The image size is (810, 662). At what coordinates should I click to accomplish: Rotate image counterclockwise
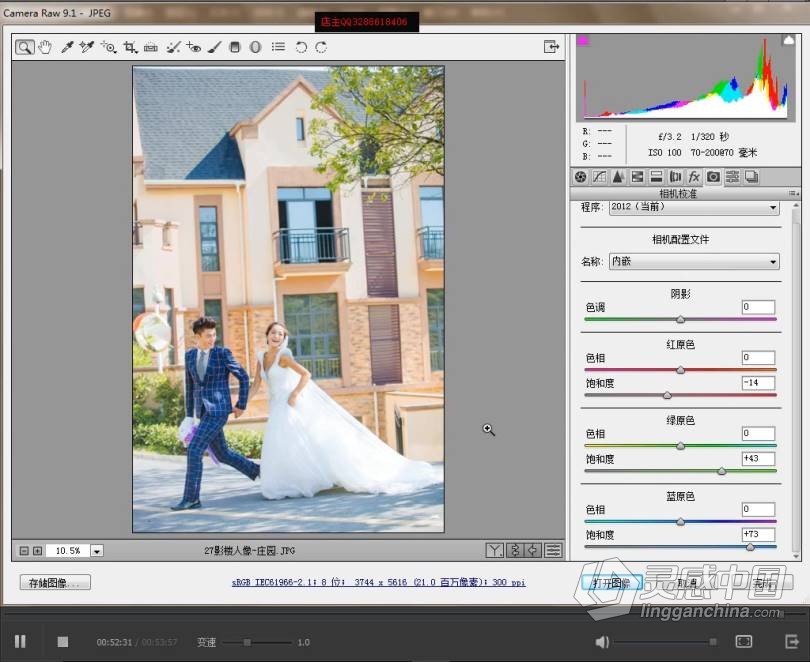(301, 47)
